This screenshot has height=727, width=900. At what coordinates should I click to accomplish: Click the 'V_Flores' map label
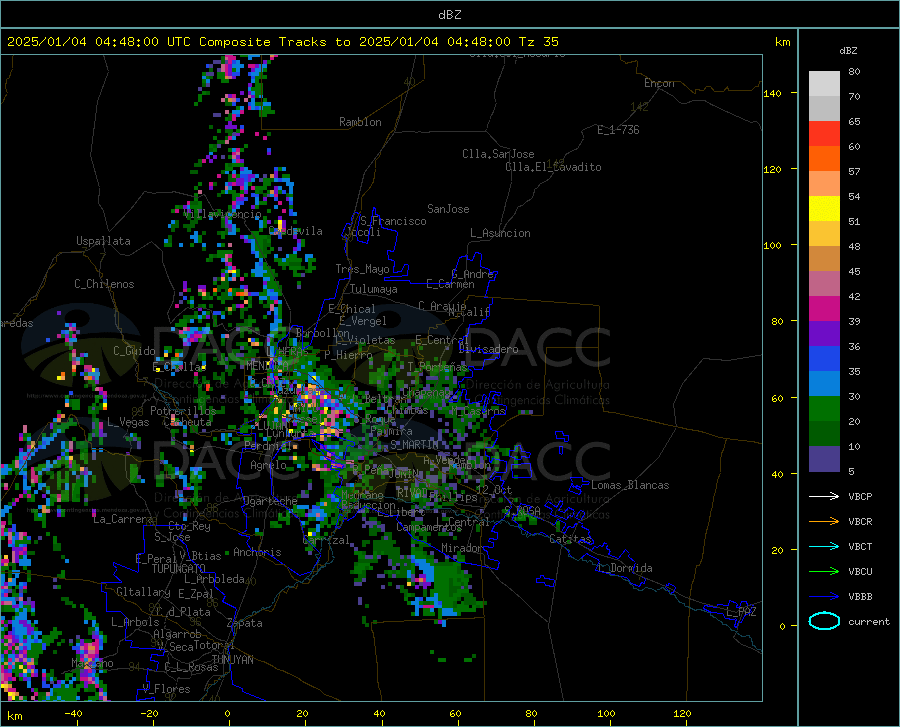166,689
